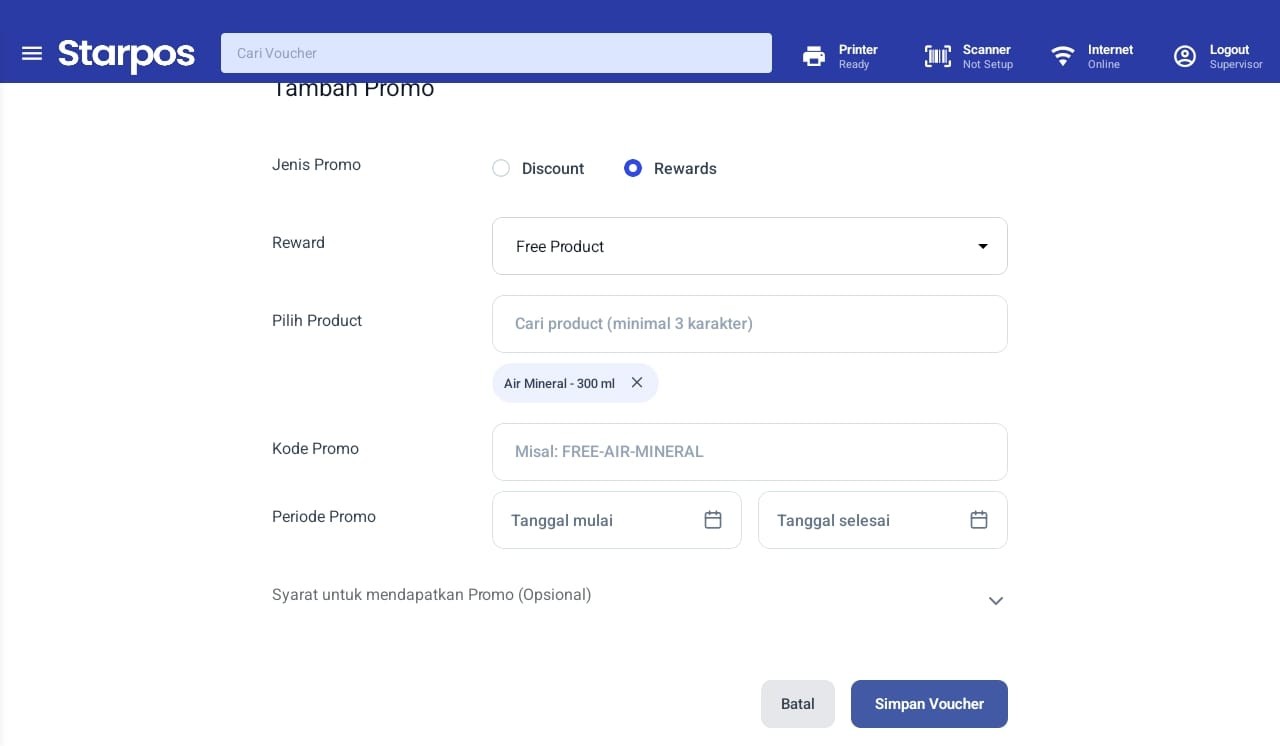Click the Simpan Voucher button
This screenshot has width=1280, height=746.
[x=929, y=704]
